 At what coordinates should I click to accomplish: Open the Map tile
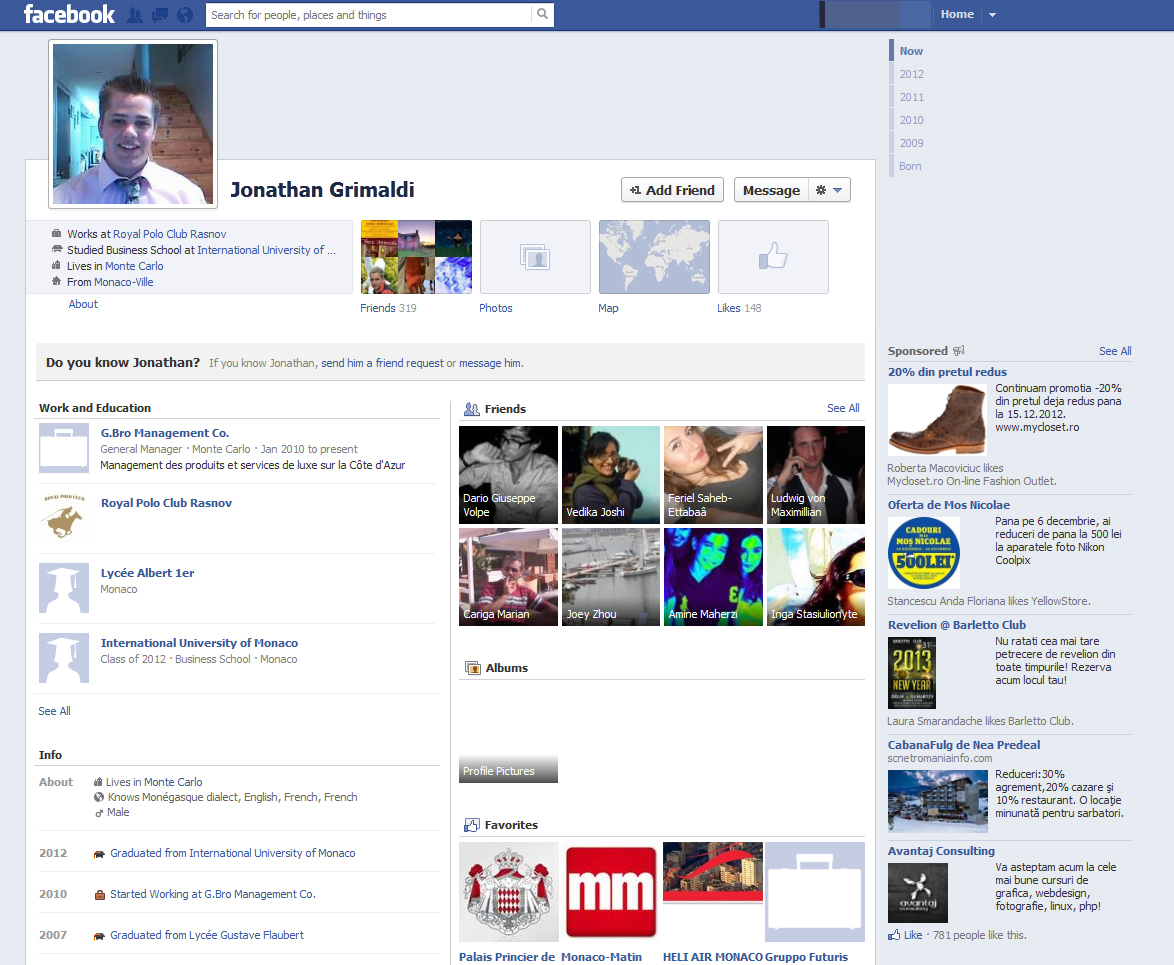point(654,257)
